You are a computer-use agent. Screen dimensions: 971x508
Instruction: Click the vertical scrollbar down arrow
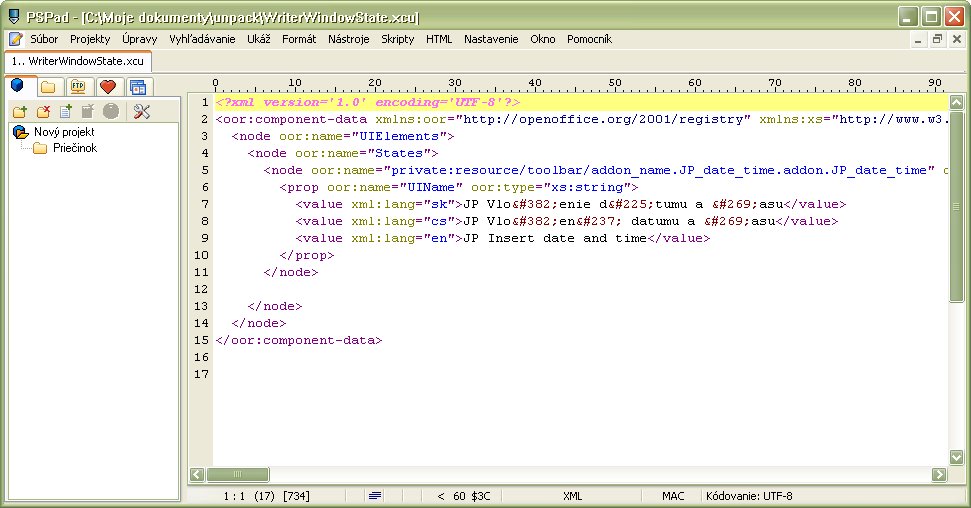click(956, 456)
